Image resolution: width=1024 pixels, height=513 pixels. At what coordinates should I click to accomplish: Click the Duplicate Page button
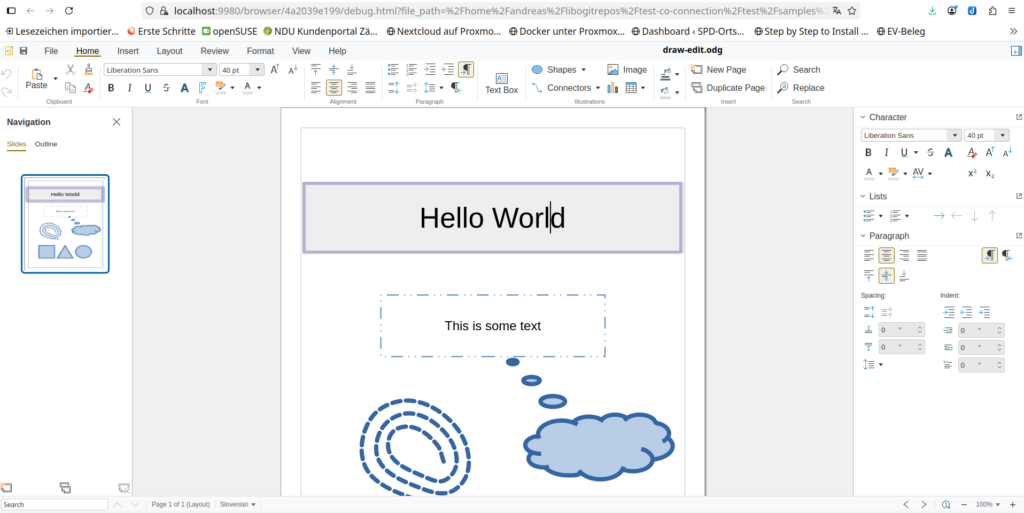(x=728, y=87)
